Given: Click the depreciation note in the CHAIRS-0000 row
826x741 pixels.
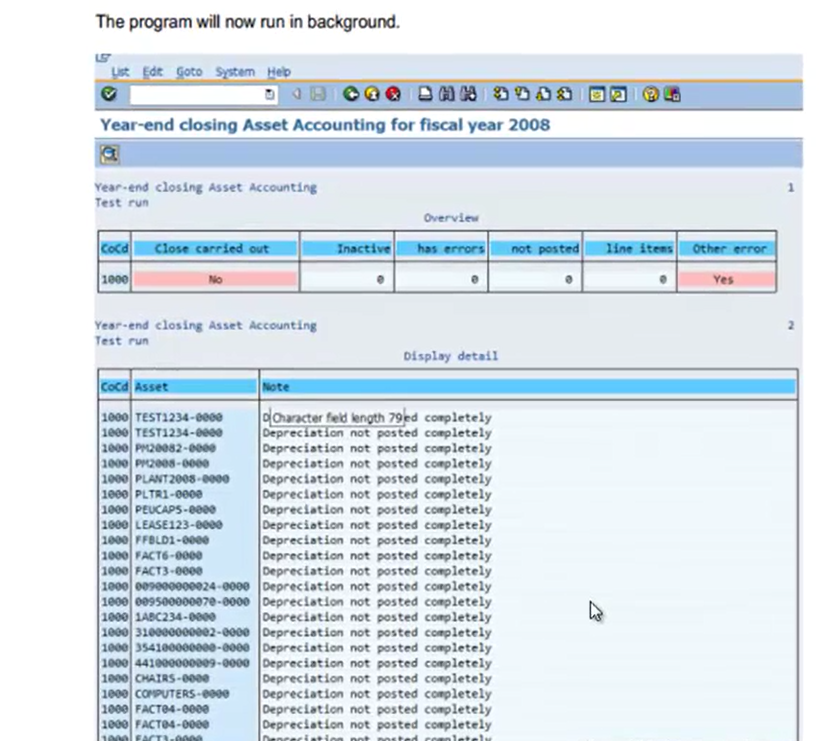Looking at the screenshot, I should [377, 678].
